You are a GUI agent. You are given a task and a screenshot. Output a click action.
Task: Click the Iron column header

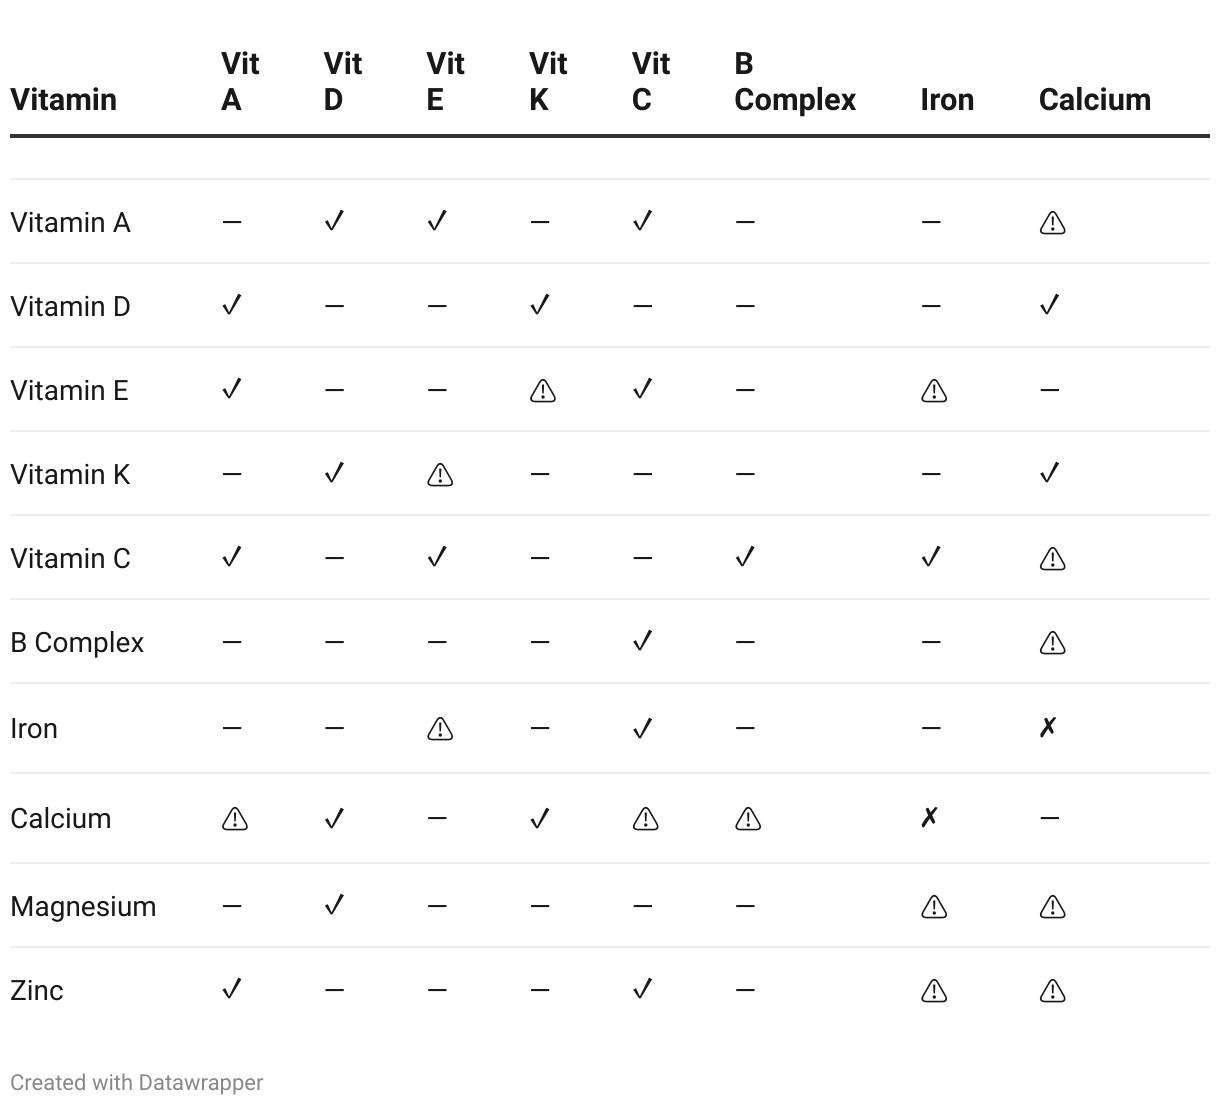947,99
